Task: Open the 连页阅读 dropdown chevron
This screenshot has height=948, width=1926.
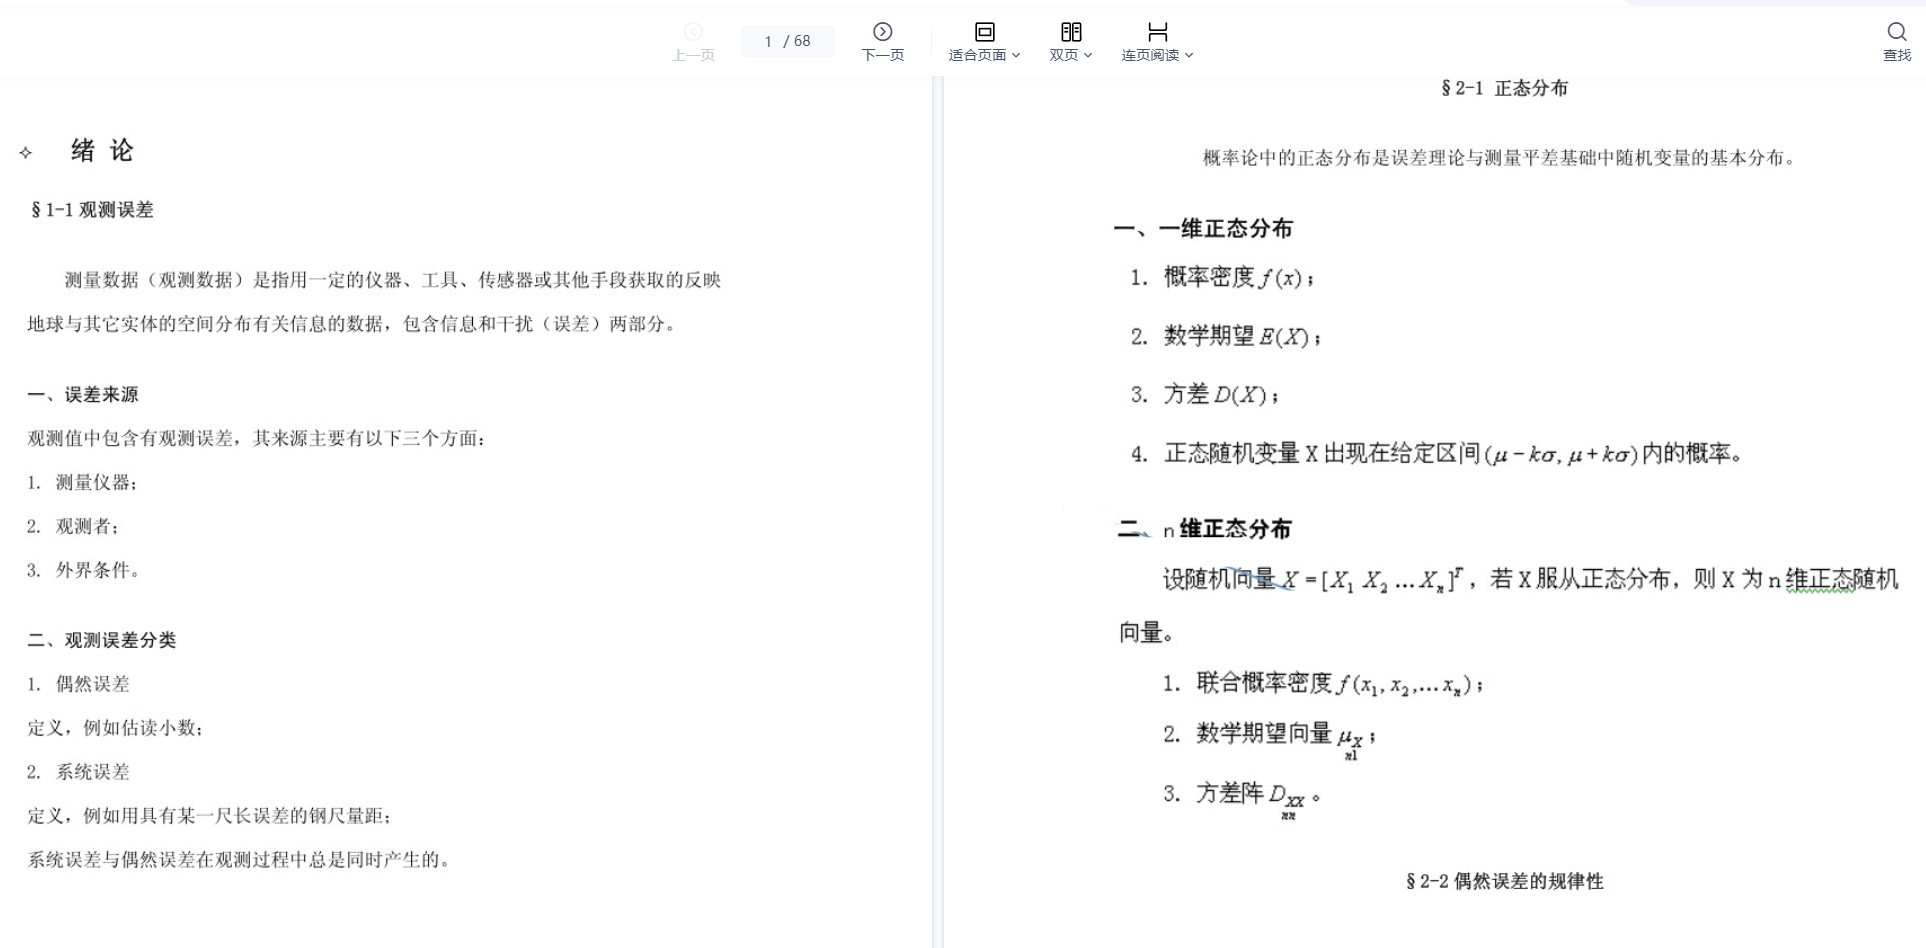Action: click(x=1189, y=56)
